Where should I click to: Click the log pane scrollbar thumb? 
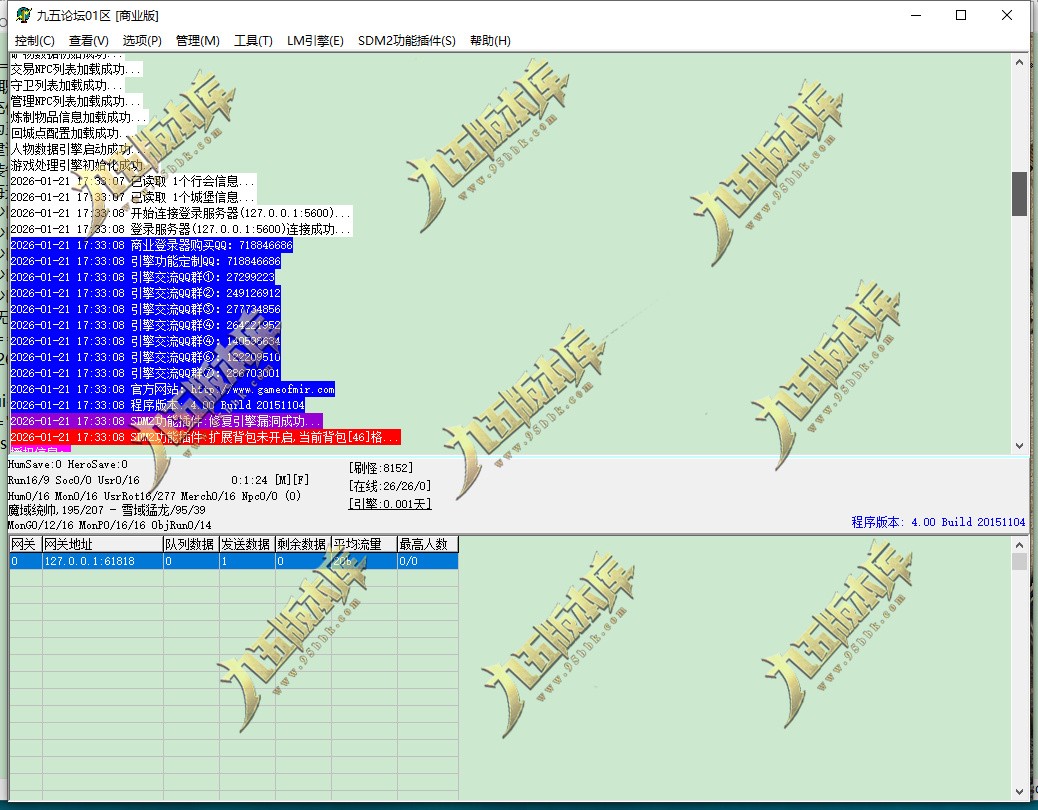1019,194
